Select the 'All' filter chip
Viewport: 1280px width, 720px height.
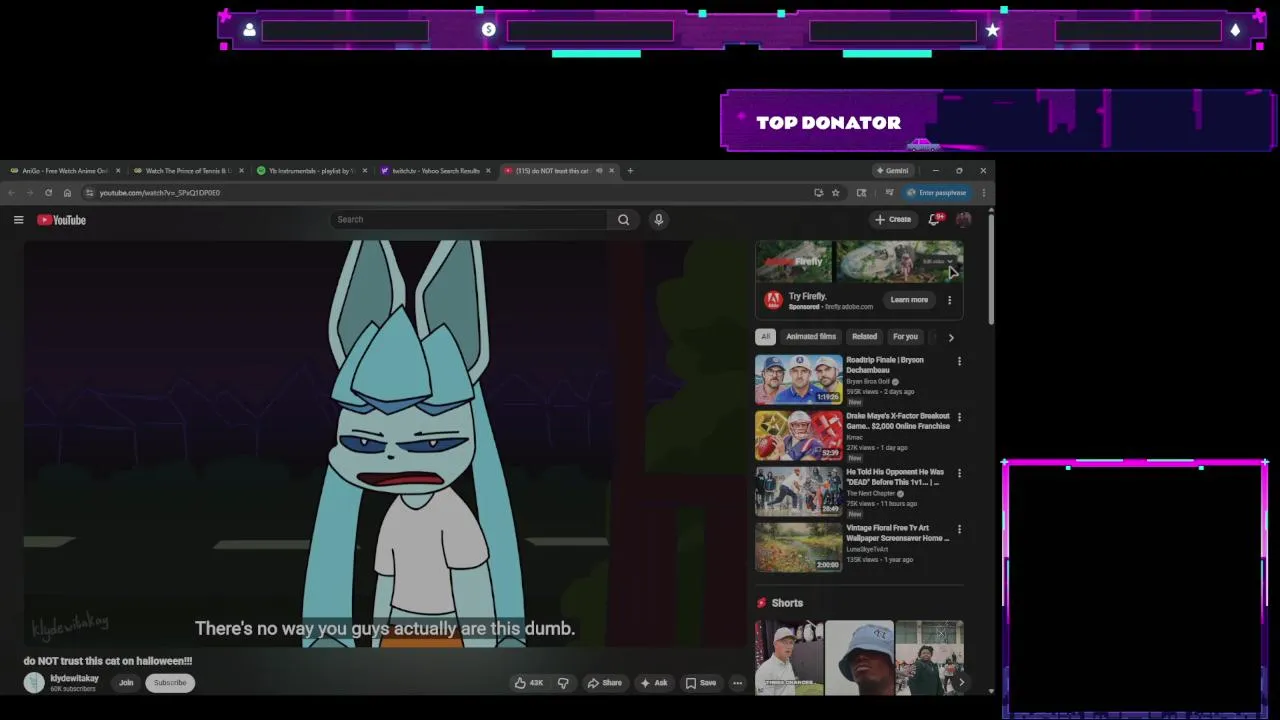pyautogui.click(x=766, y=337)
